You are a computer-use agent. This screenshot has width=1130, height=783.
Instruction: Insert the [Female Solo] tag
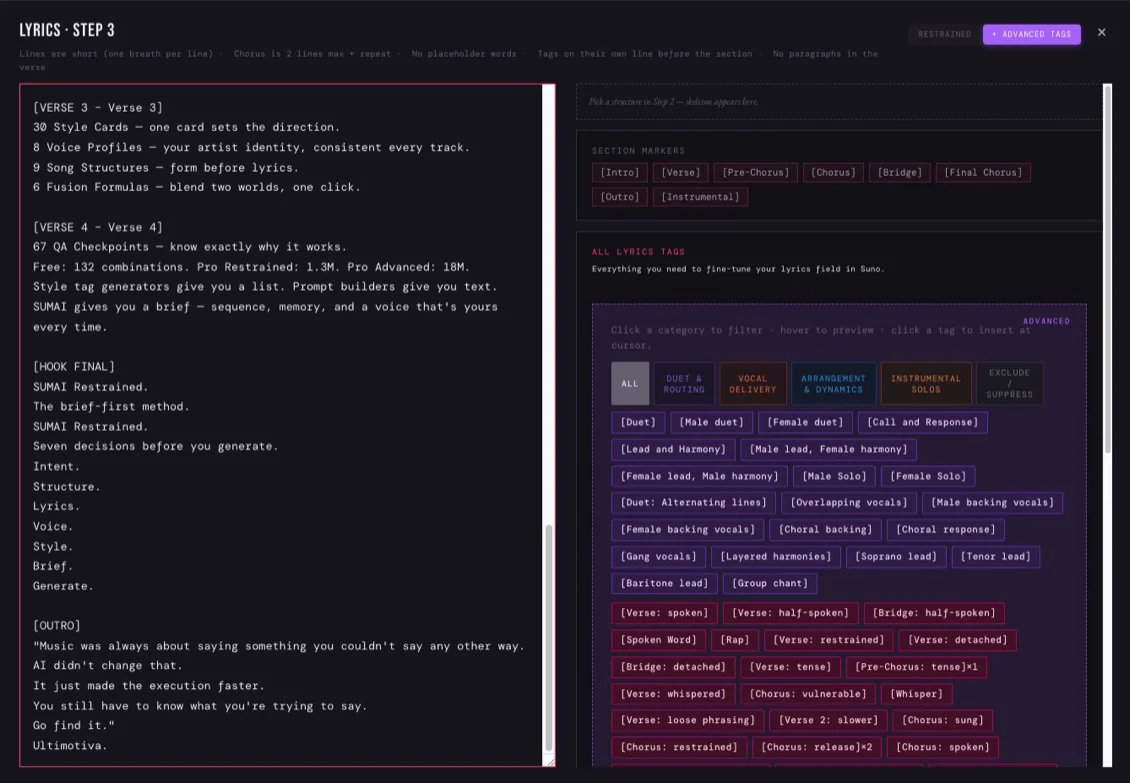927,477
